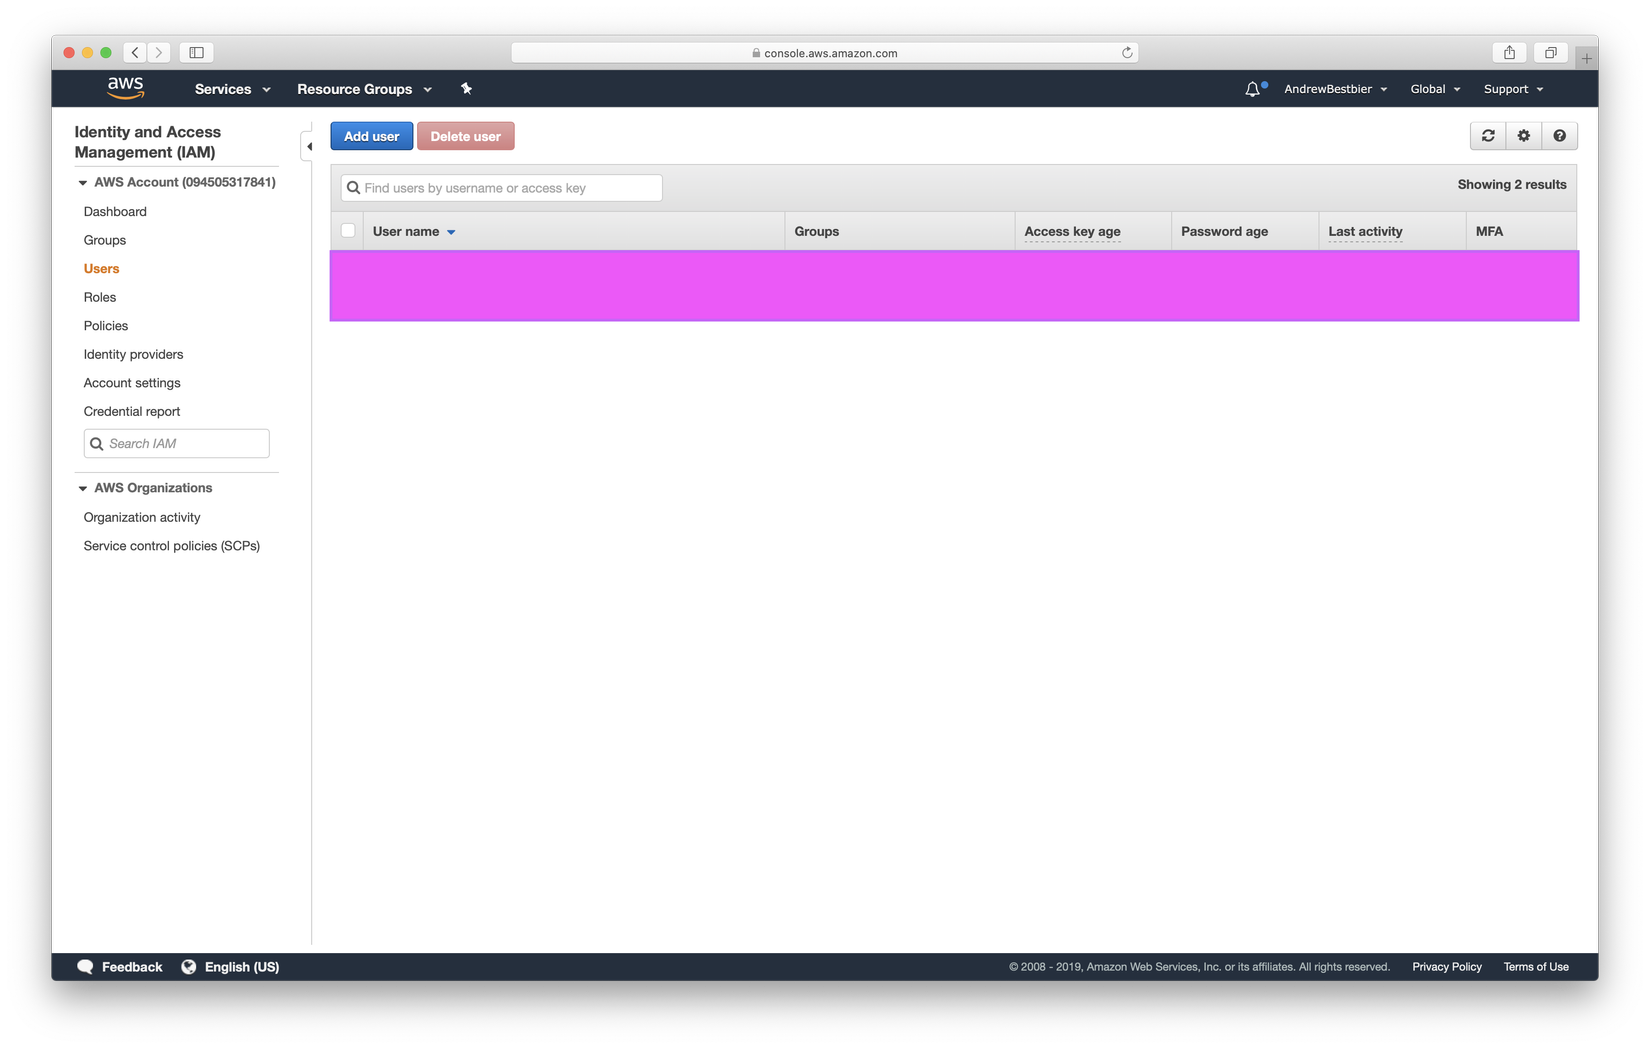
Task: Open Policies in the sidebar
Action: point(106,326)
